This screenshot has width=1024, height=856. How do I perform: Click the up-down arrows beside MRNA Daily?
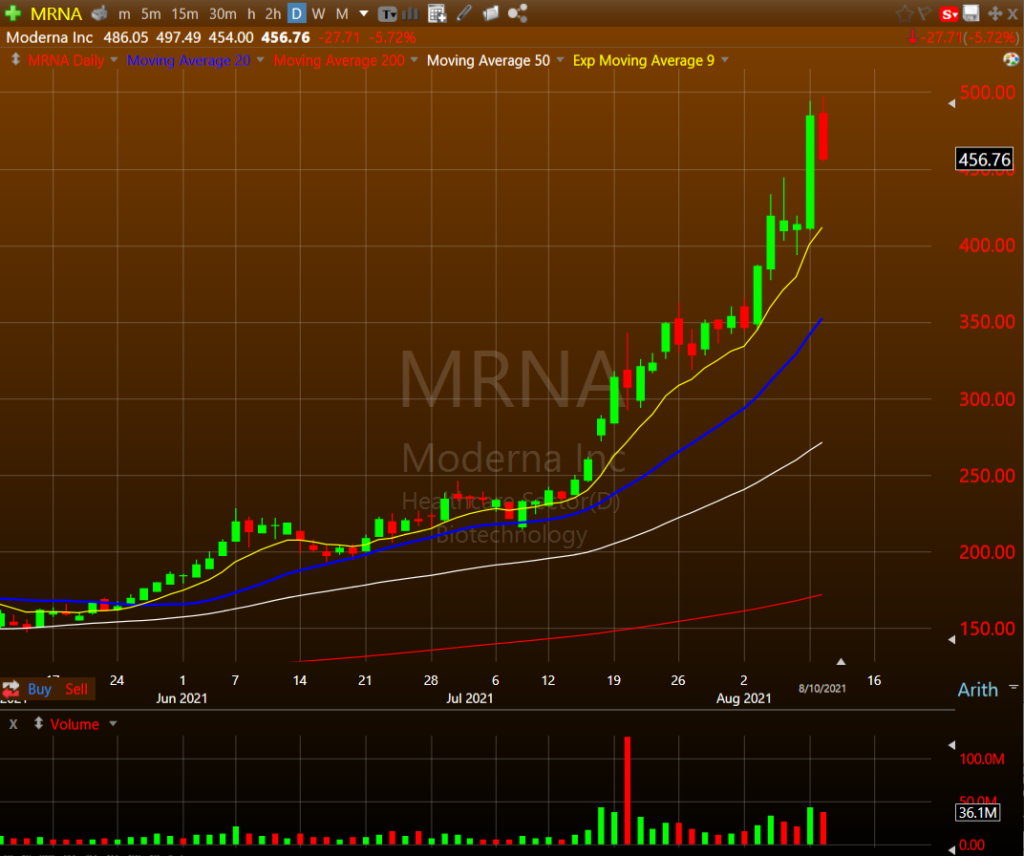[16, 59]
